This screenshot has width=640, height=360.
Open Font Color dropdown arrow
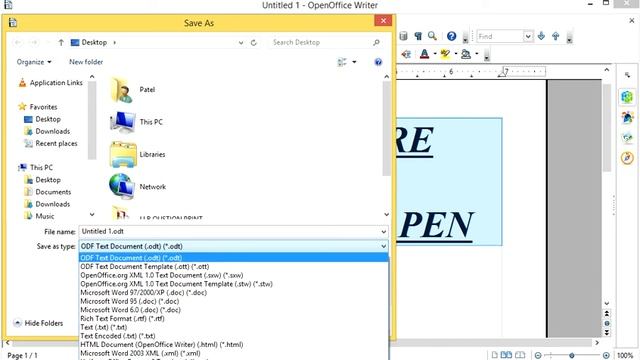click(x=435, y=54)
